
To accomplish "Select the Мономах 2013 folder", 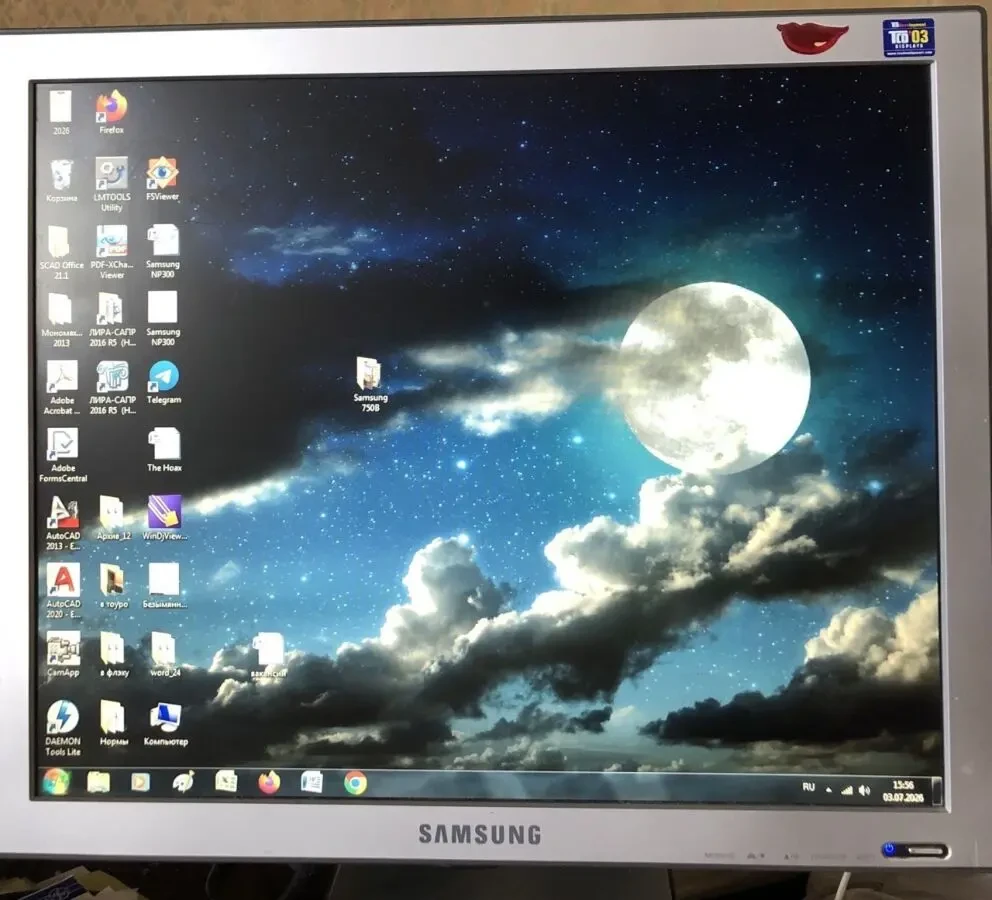I will pyautogui.click(x=61, y=319).
